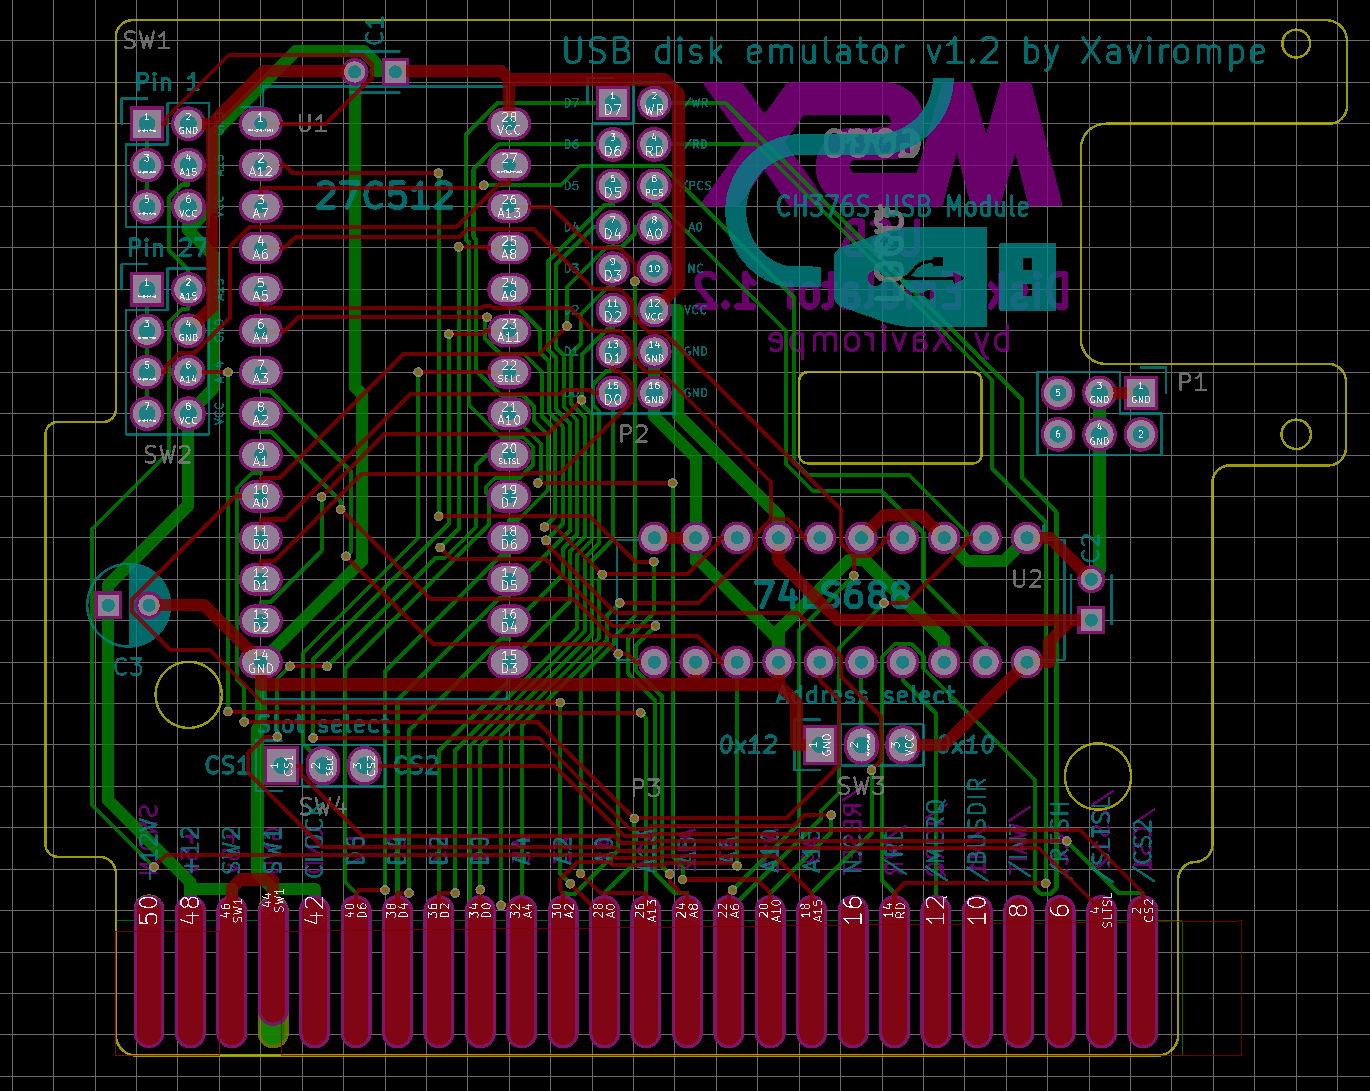Select CS1 square pad of SW4
Screen dimensions: 1370x1091
tap(282, 765)
